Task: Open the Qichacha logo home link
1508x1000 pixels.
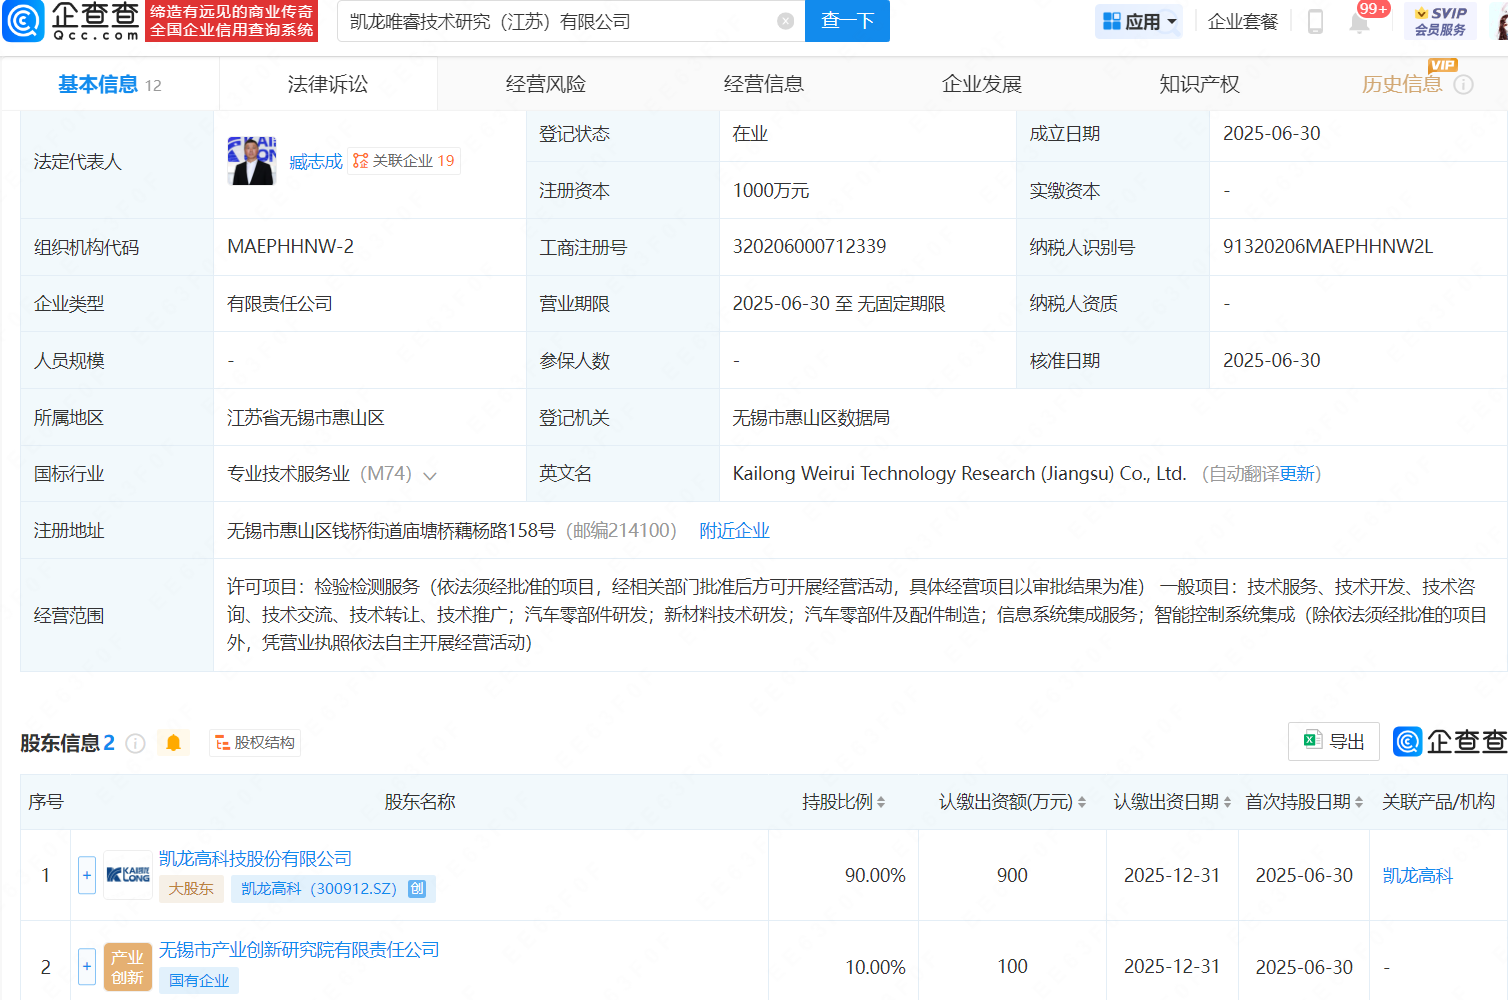Action: (71, 21)
